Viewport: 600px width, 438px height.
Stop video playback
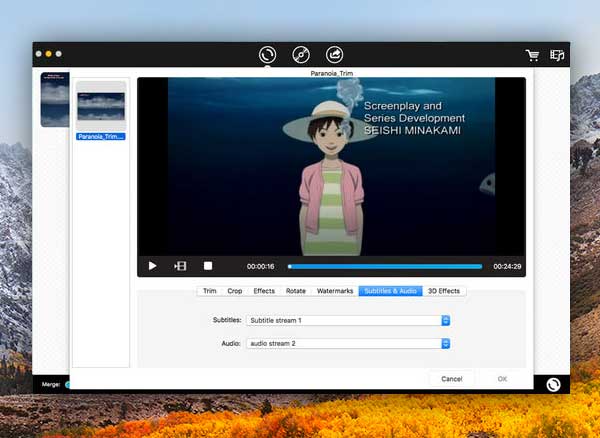pos(208,266)
